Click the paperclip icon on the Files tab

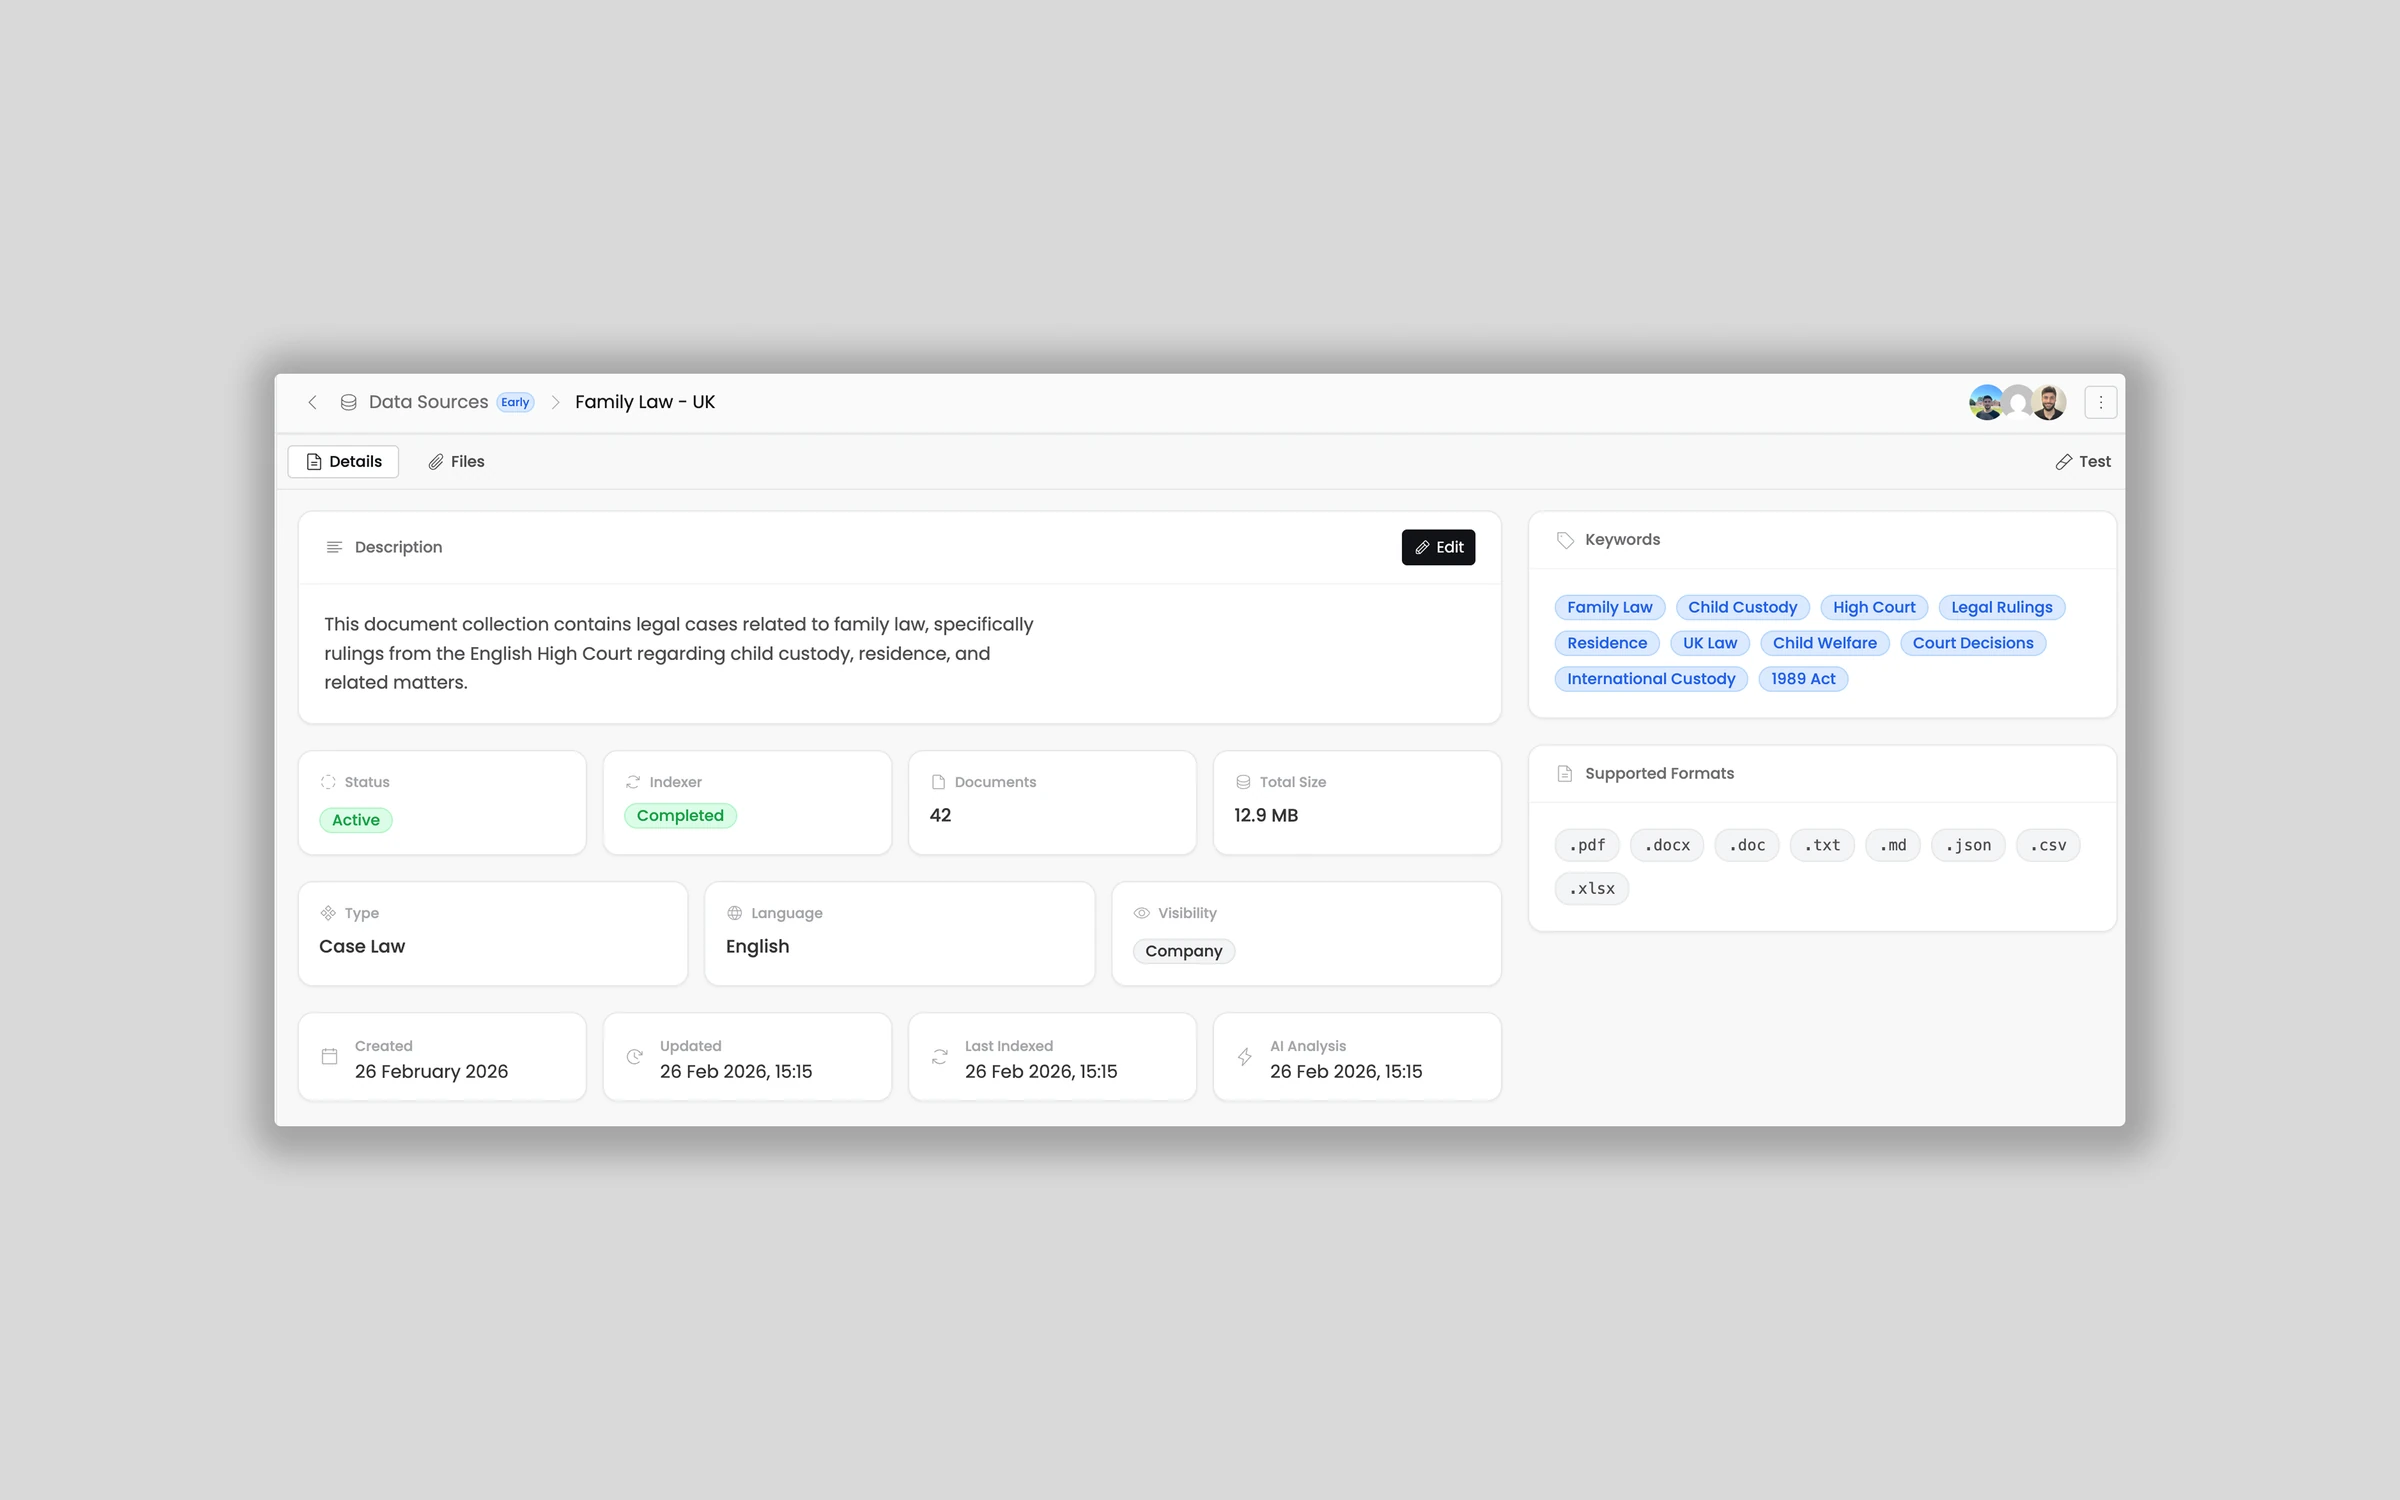pyautogui.click(x=435, y=461)
